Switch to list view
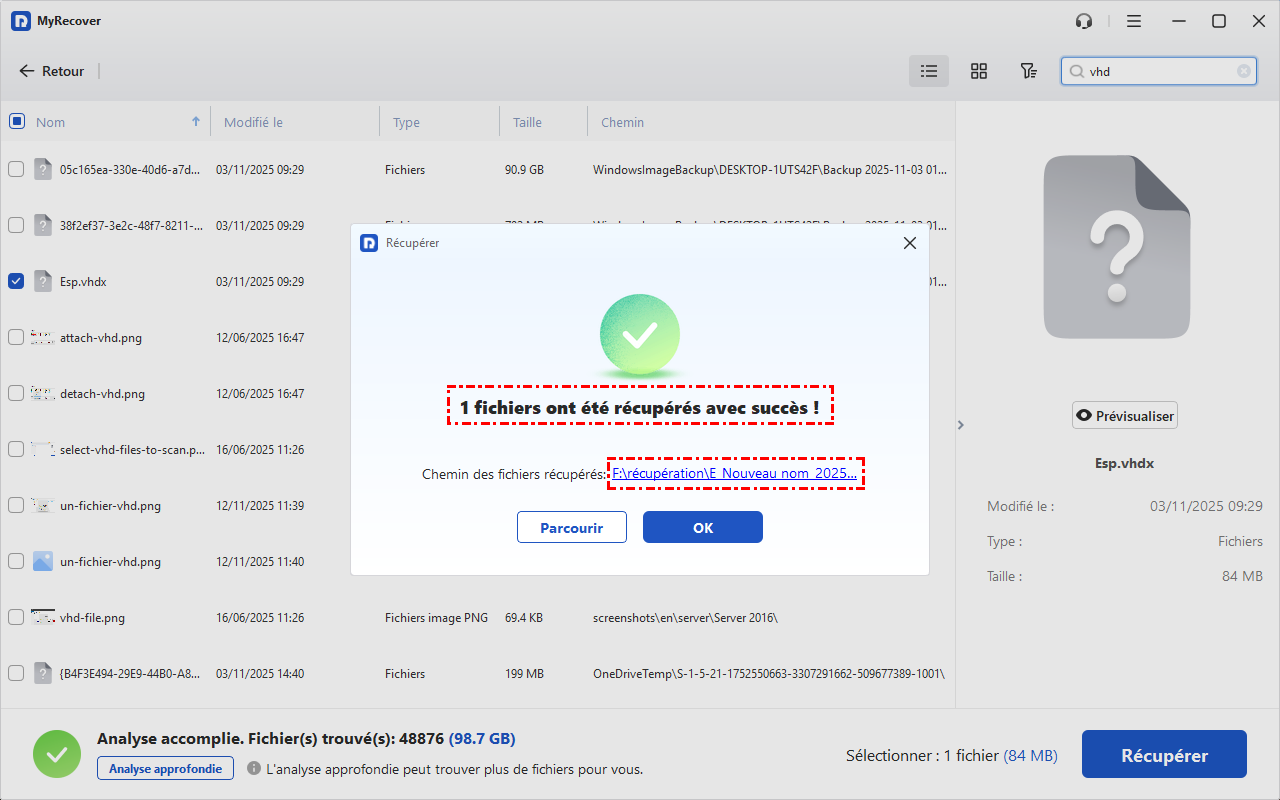 click(929, 71)
